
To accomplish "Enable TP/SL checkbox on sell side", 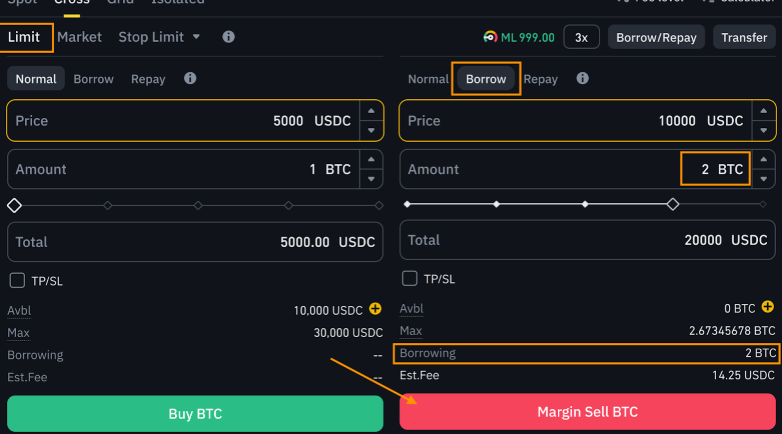I will click(409, 278).
